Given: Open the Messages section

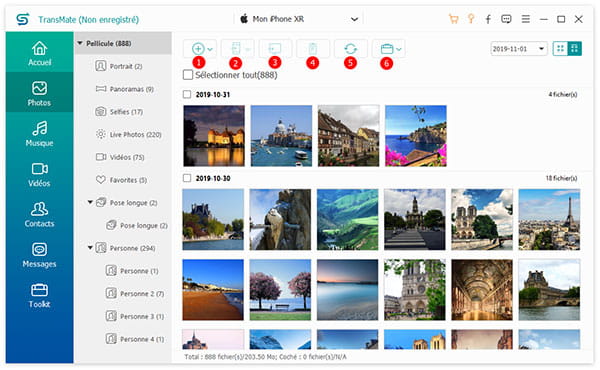Looking at the screenshot, I should 39,255.
